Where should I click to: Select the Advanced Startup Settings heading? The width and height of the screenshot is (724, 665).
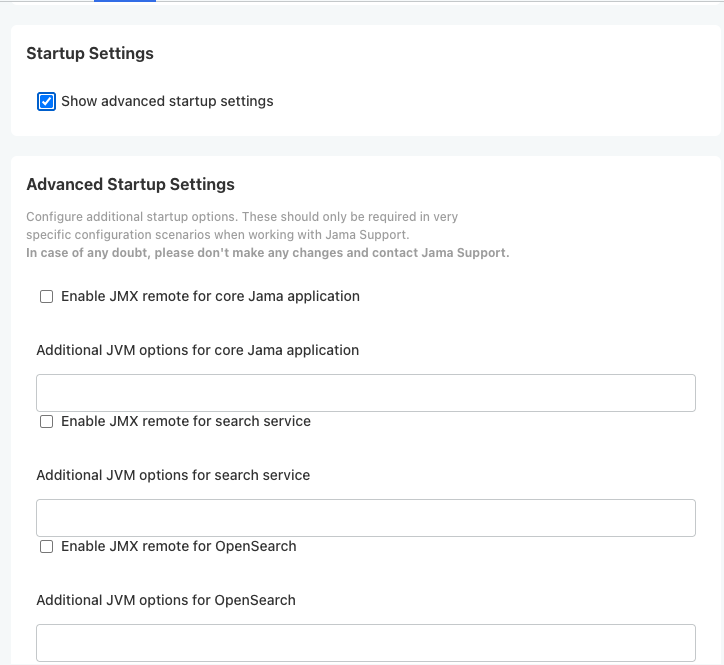tap(131, 184)
